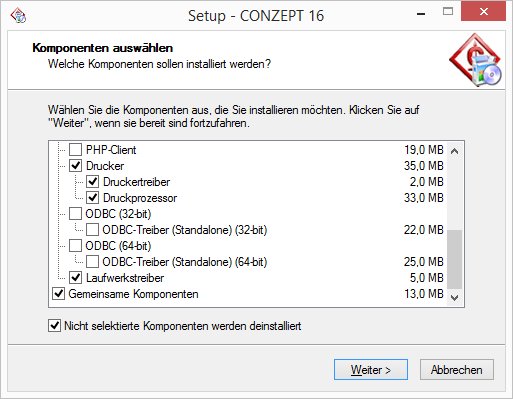The width and height of the screenshot is (513, 399).
Task: Click the CONZEPT 16 title bar icon
Action: click(18, 15)
